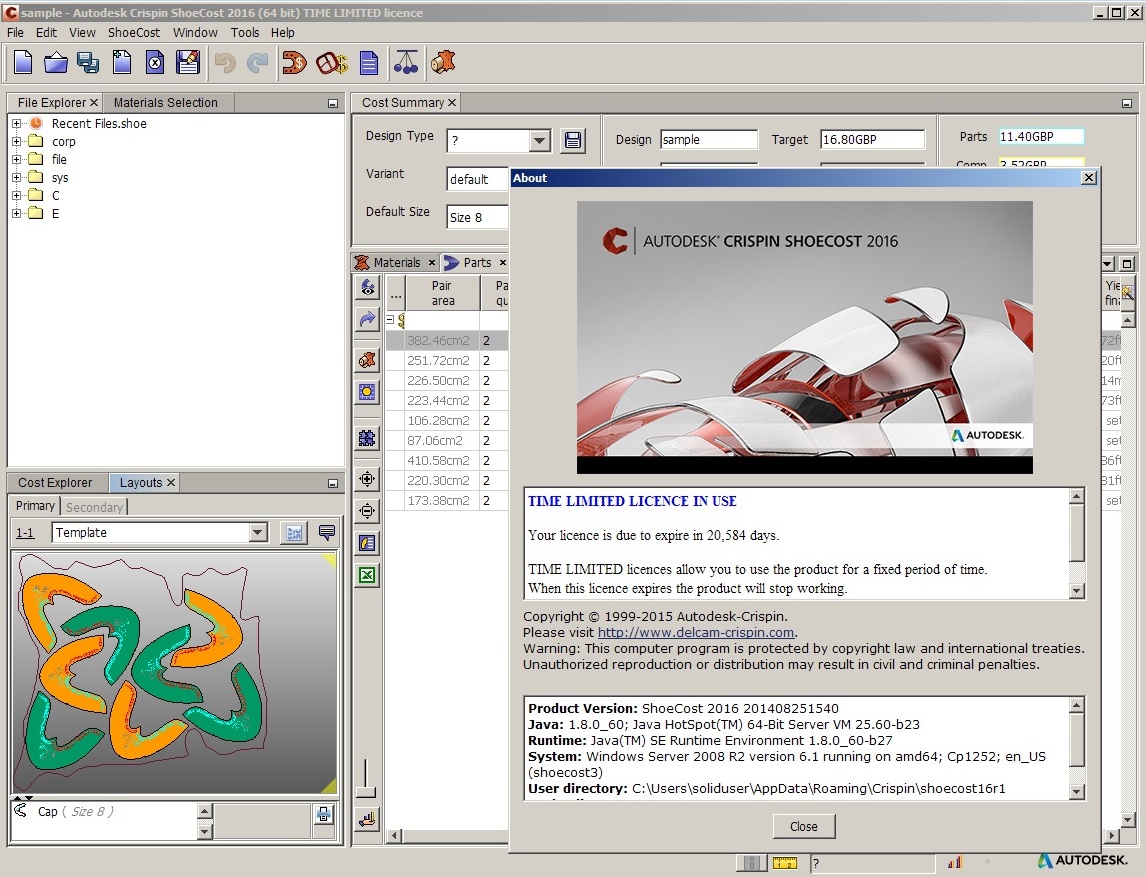Click the green Excel export icon
The image size is (1146, 877).
pyautogui.click(x=368, y=575)
